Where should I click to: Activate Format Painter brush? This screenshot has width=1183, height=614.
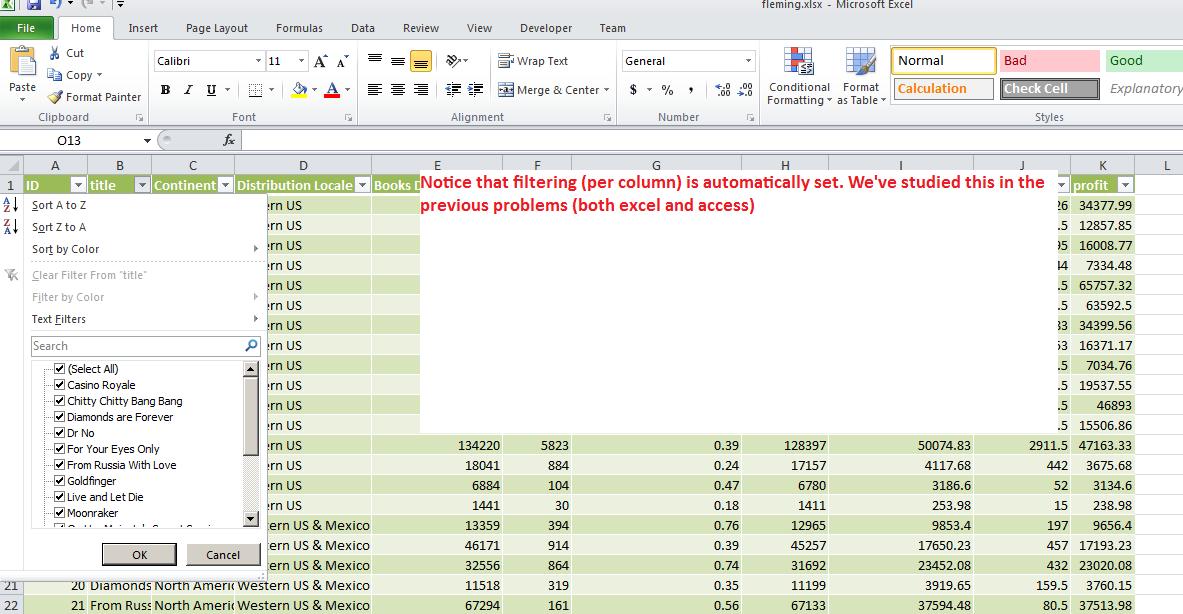[x=54, y=97]
